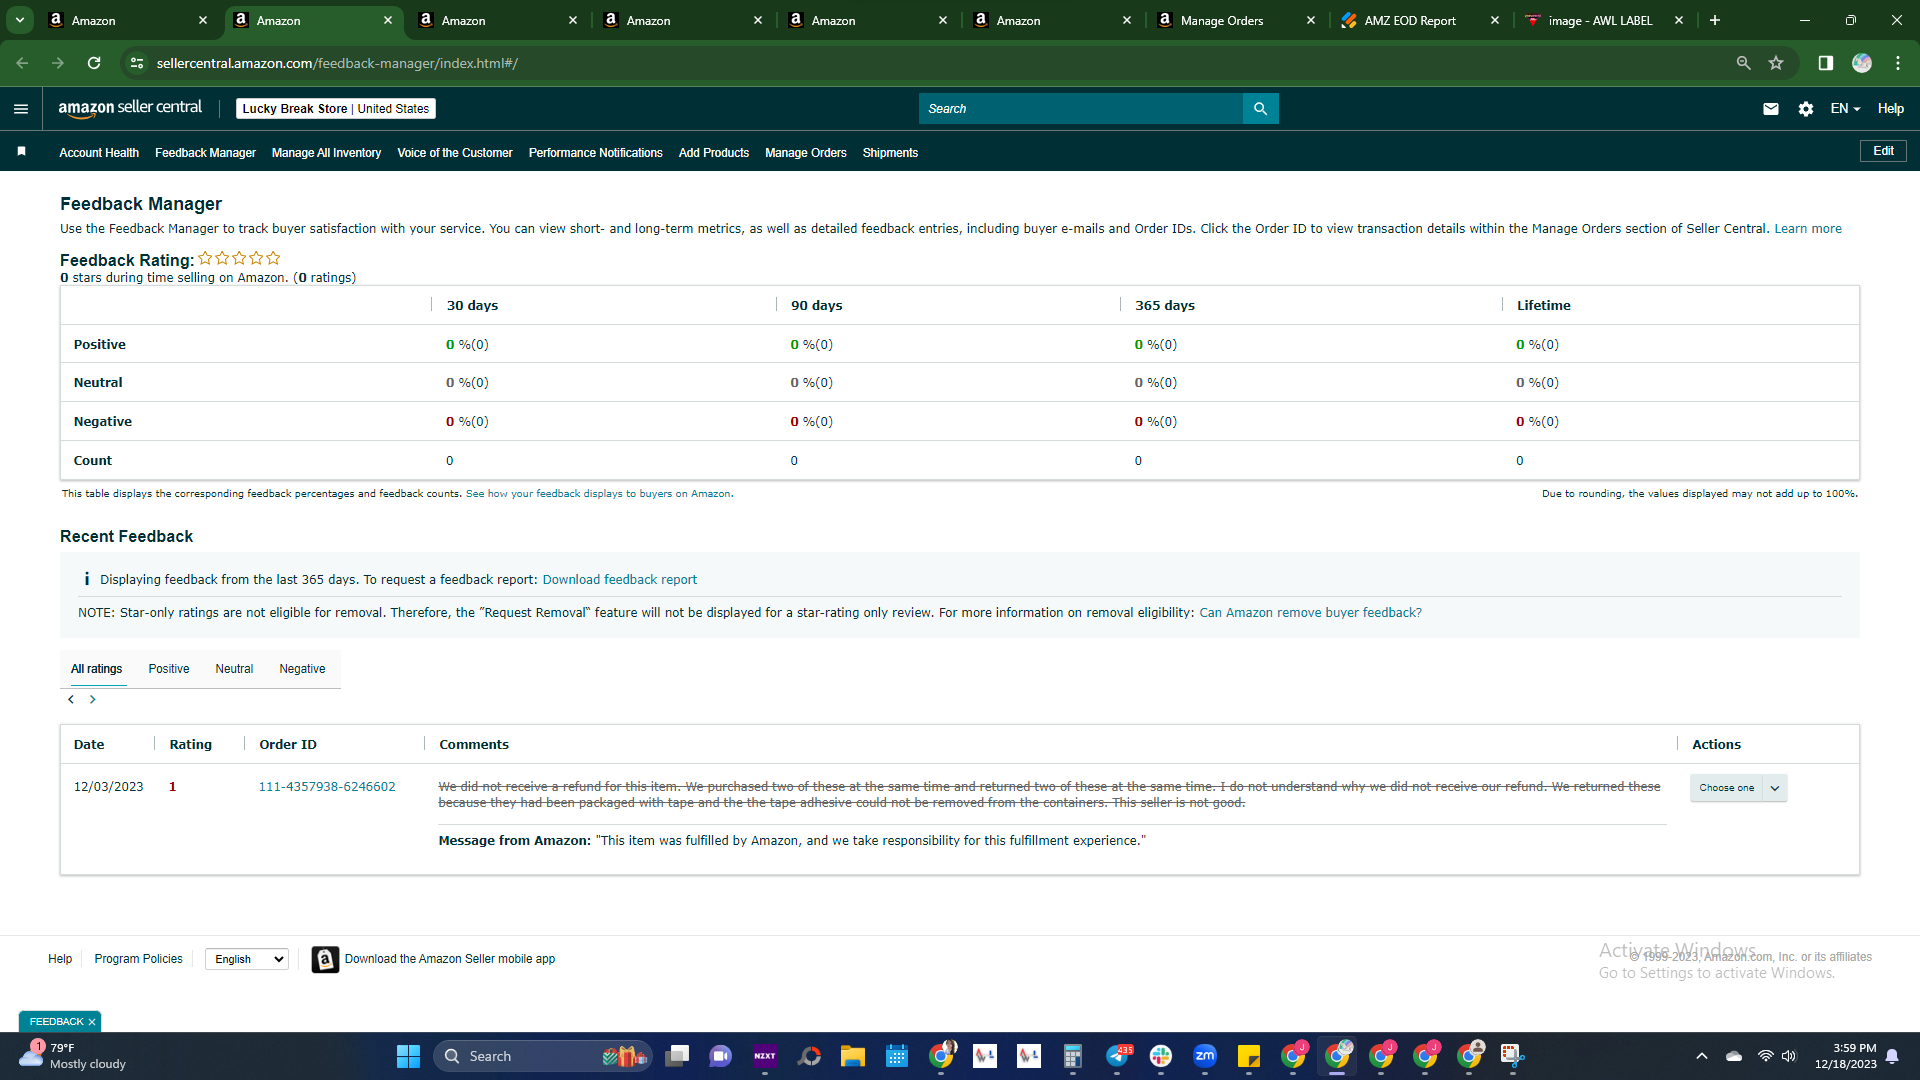Viewport: 1920px width, 1080px height.
Task: Open Account Health in the navigation bar
Action: pyautogui.click(x=99, y=153)
